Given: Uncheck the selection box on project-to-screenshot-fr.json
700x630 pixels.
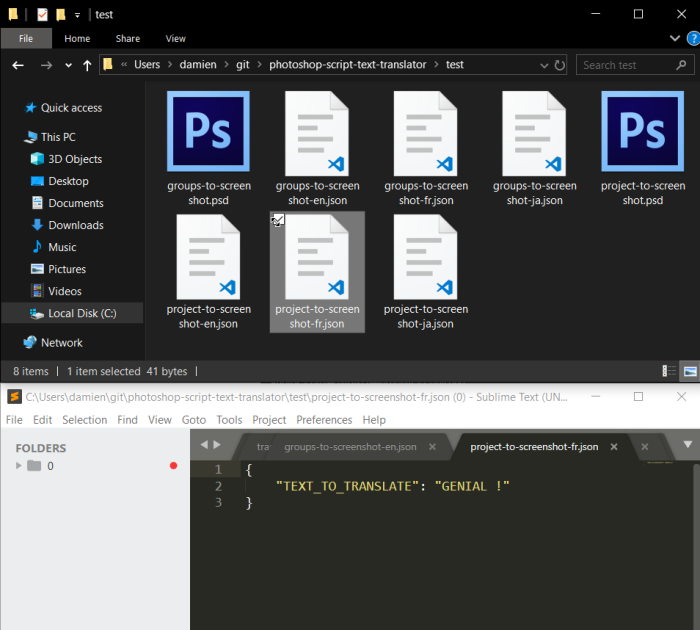Looking at the screenshot, I should coord(278,220).
